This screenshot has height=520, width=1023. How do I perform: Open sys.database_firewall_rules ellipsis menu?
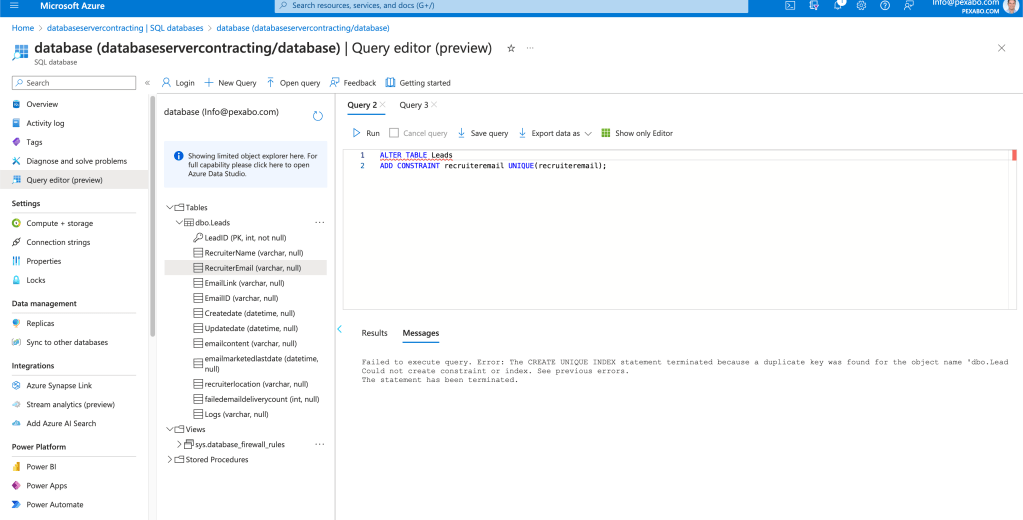pos(320,444)
